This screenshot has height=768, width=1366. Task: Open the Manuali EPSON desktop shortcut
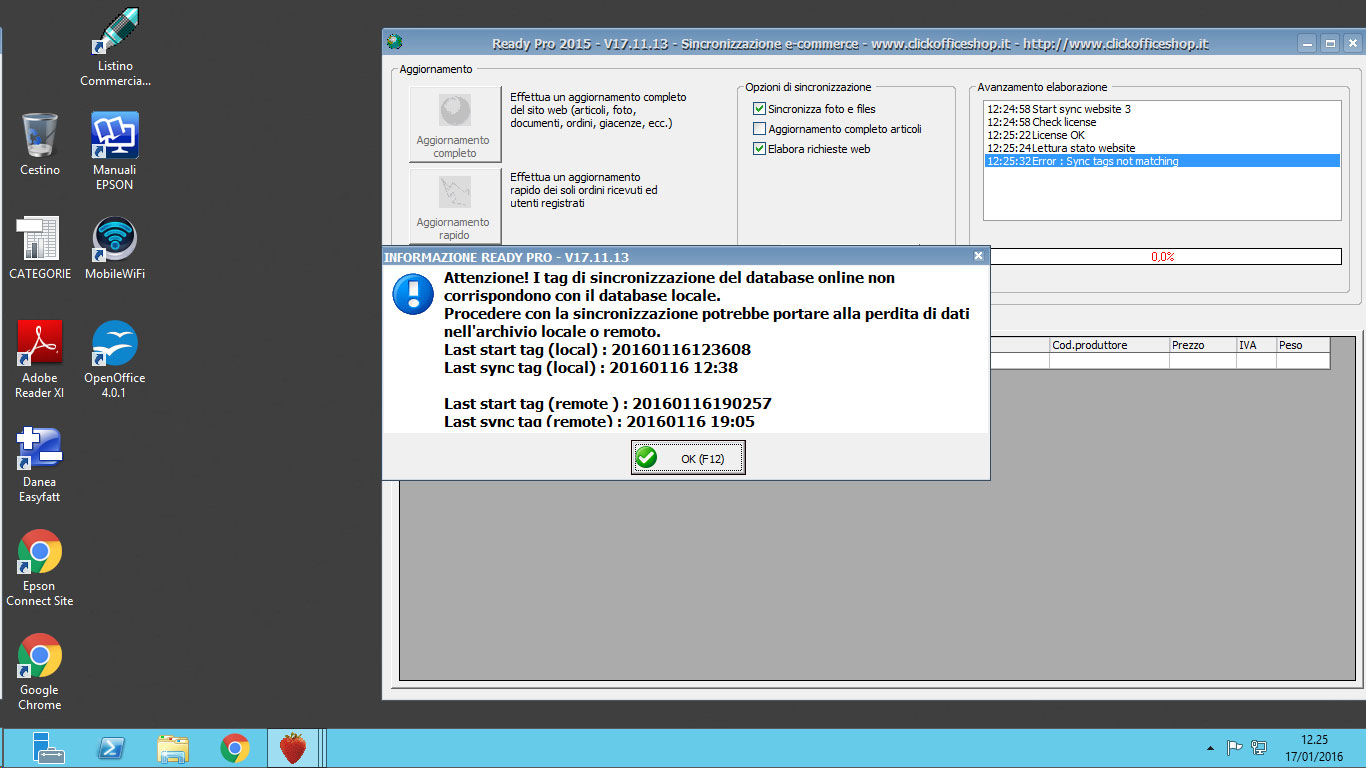(115, 150)
